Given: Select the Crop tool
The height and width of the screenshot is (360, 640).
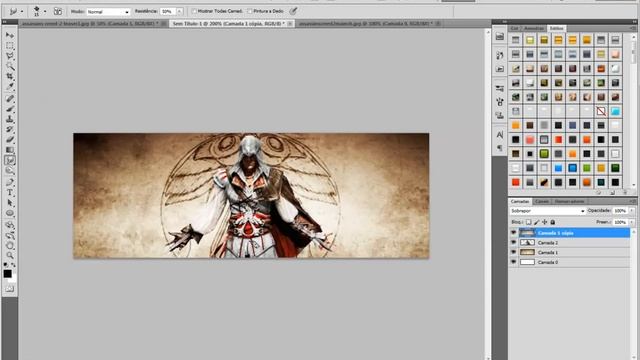Looking at the screenshot, I should [10, 76].
